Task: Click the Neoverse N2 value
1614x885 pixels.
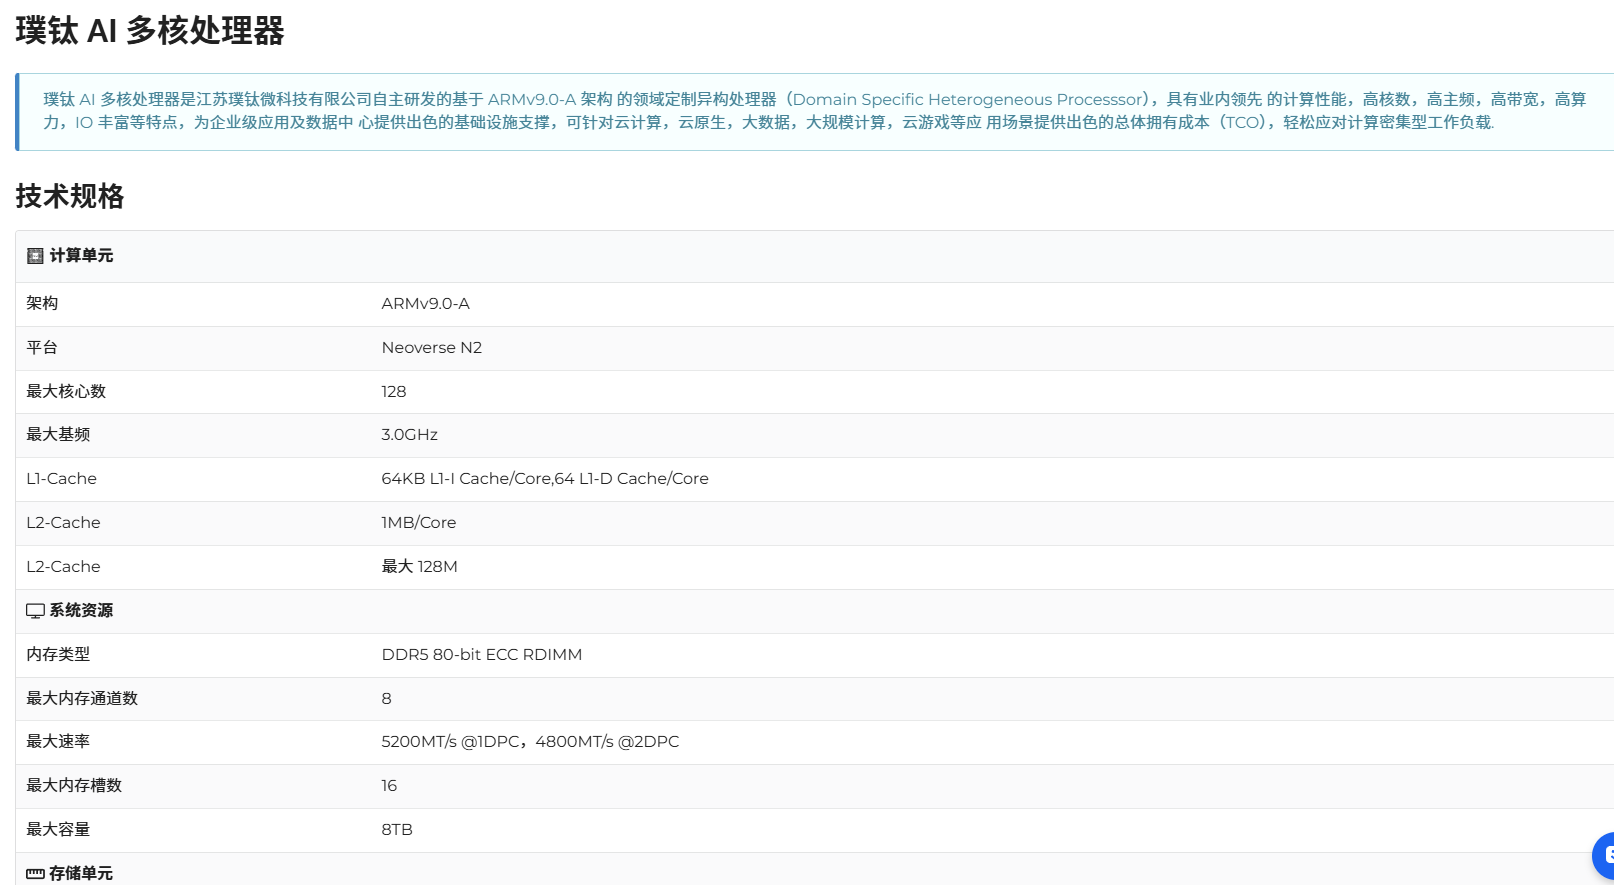Action: click(431, 348)
